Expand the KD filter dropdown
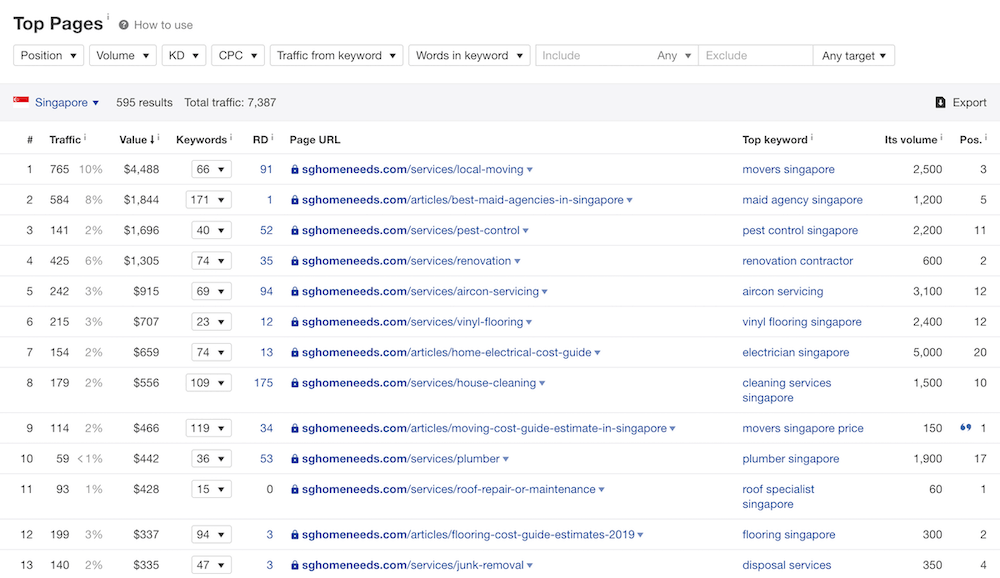The height and width of the screenshot is (578, 1000). point(184,56)
